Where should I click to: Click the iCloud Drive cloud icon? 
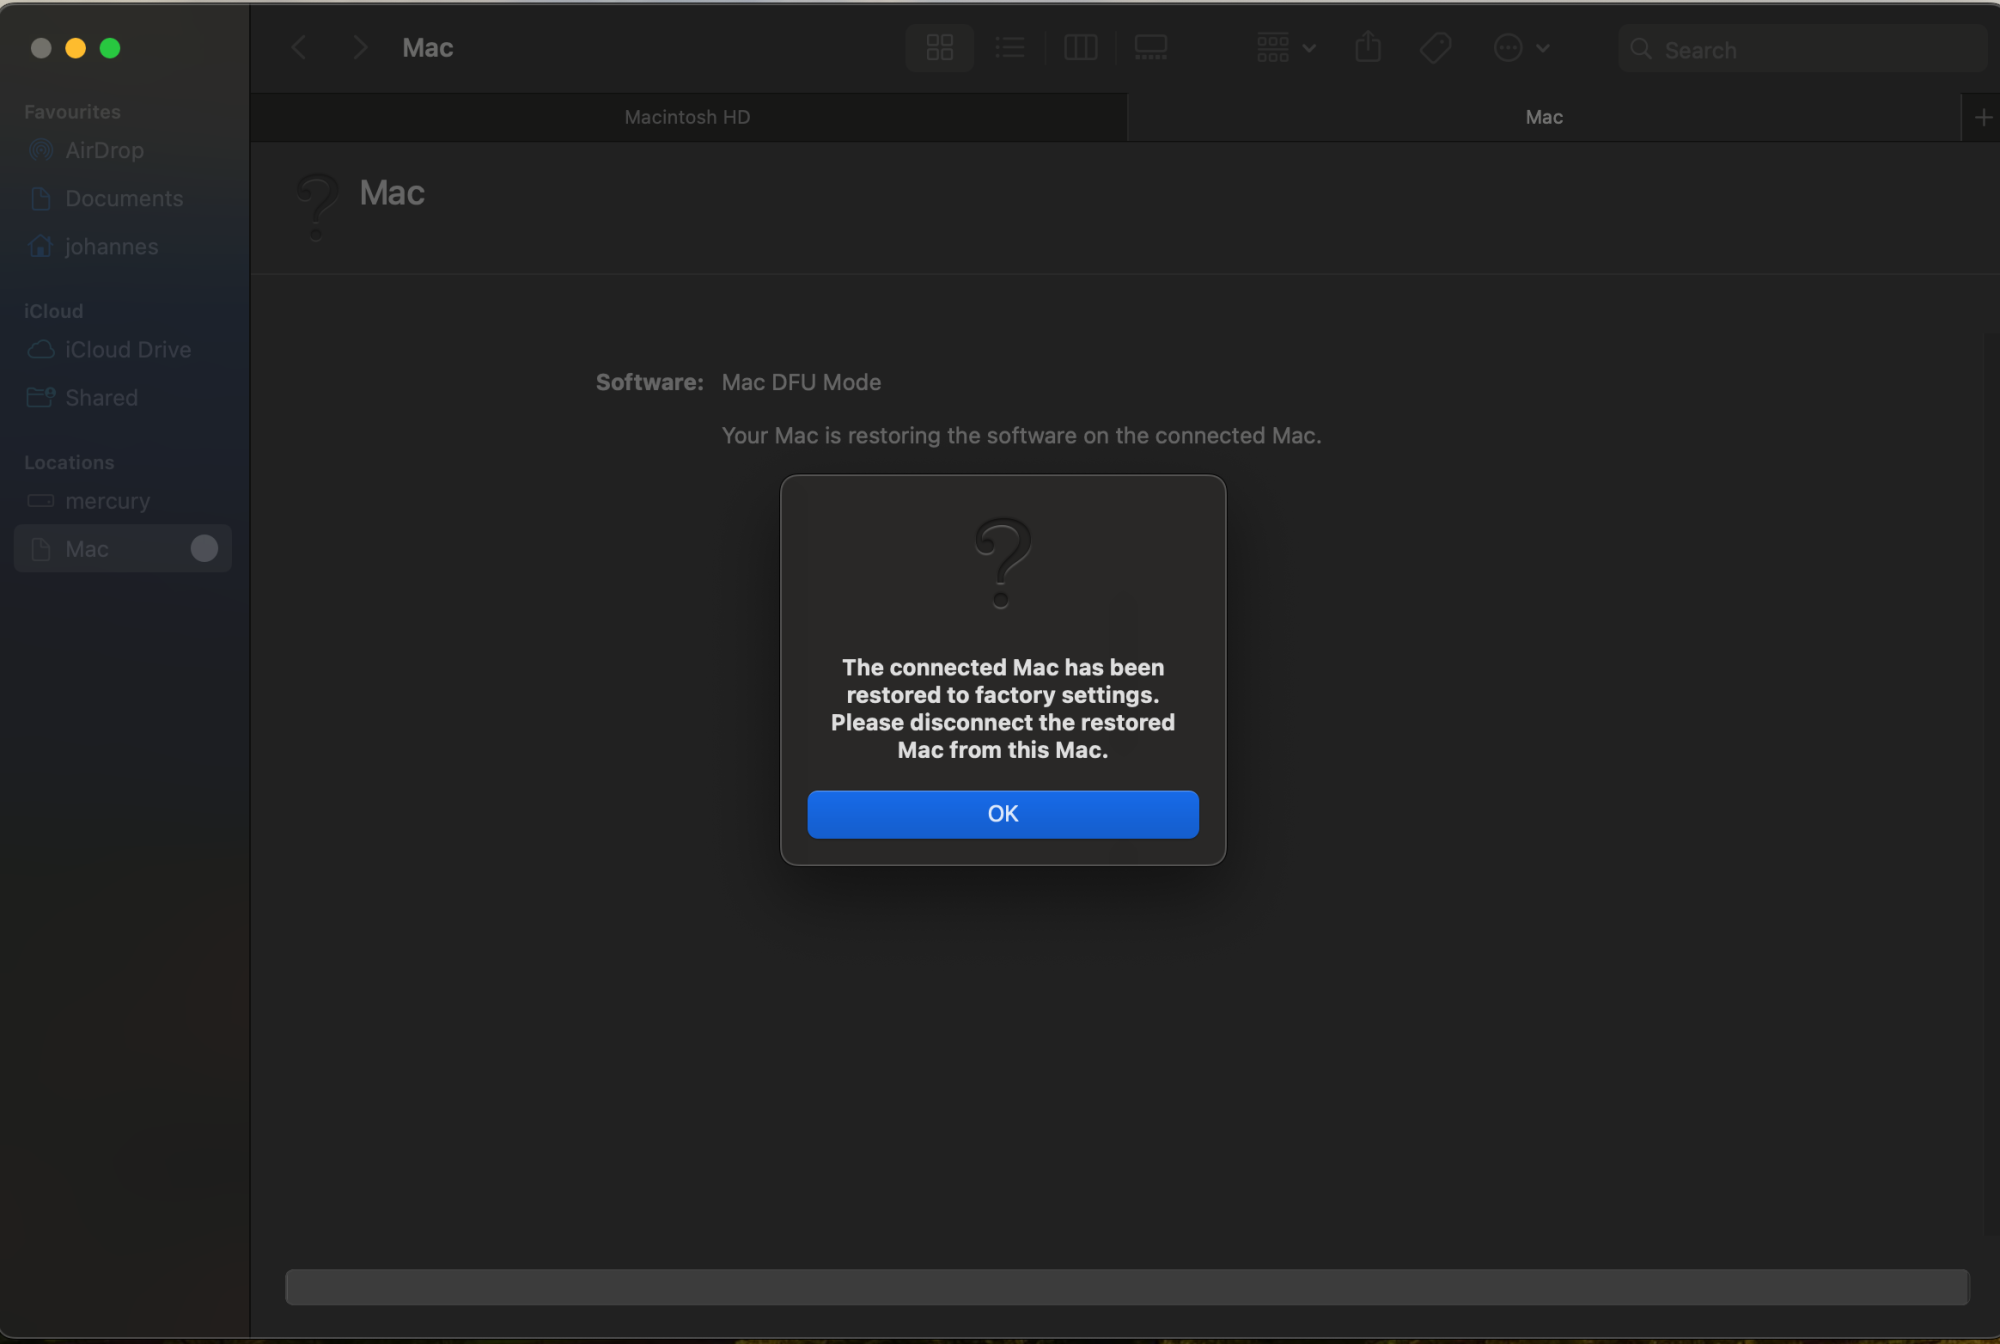(x=40, y=349)
